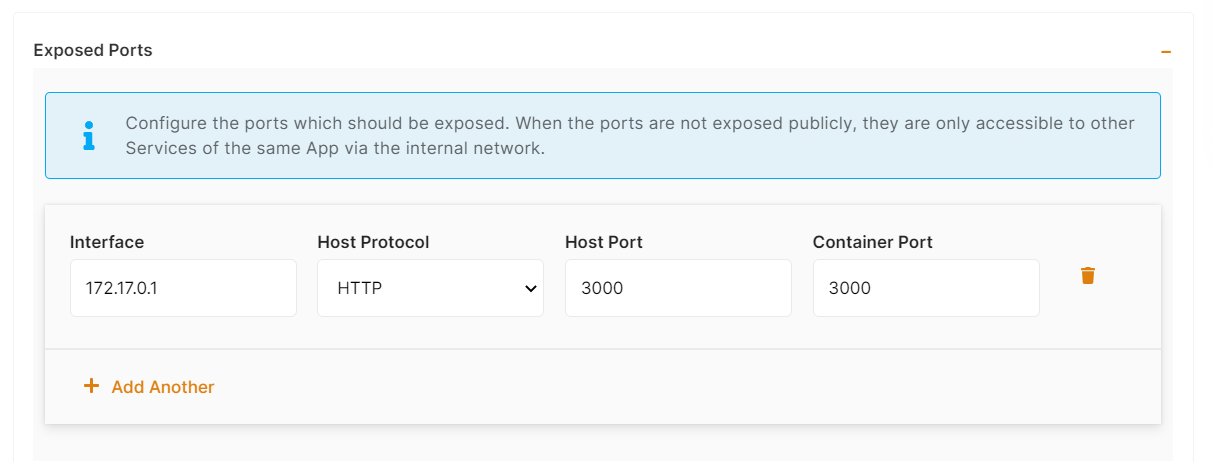Click the Container Port label

[x=873, y=242]
